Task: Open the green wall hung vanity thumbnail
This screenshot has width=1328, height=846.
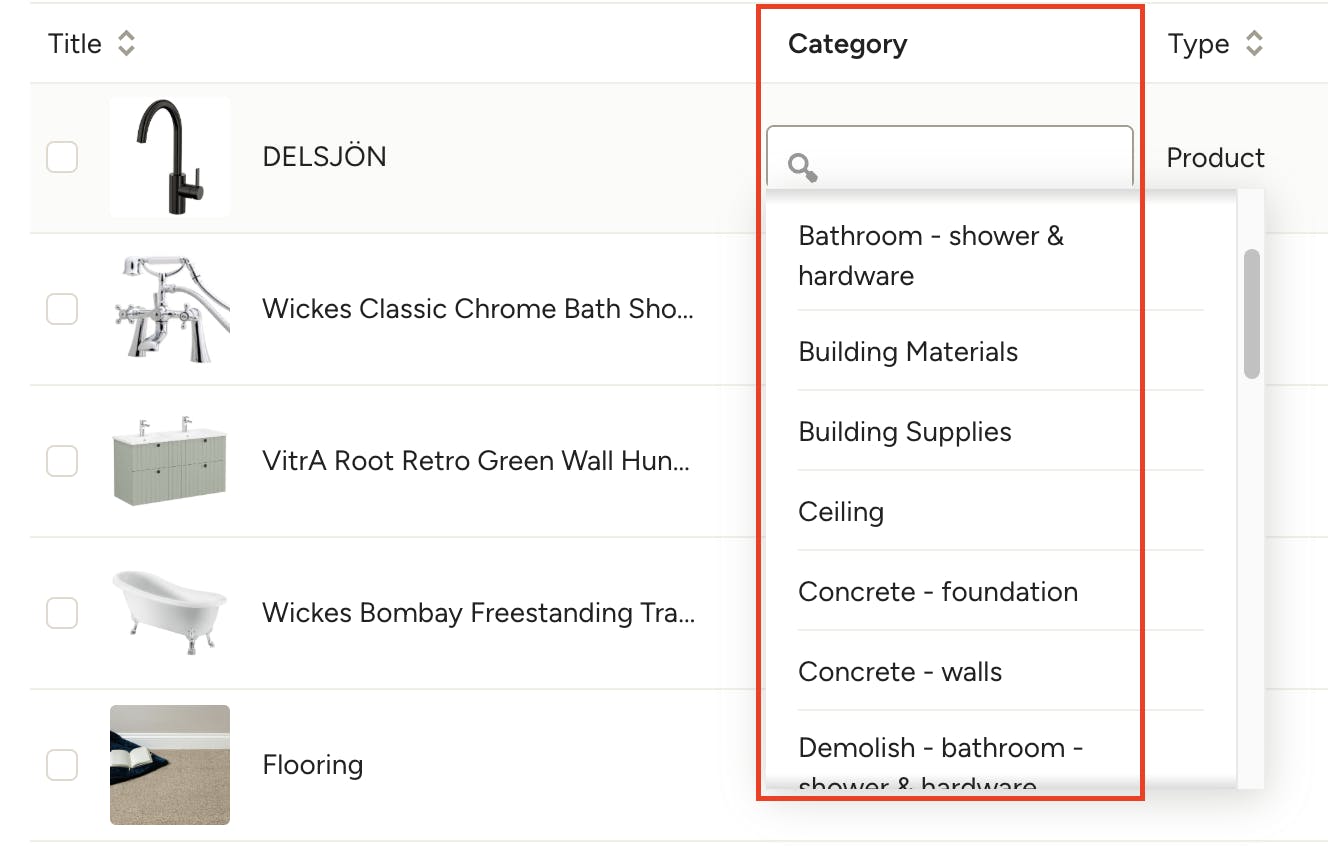Action: coord(170,461)
